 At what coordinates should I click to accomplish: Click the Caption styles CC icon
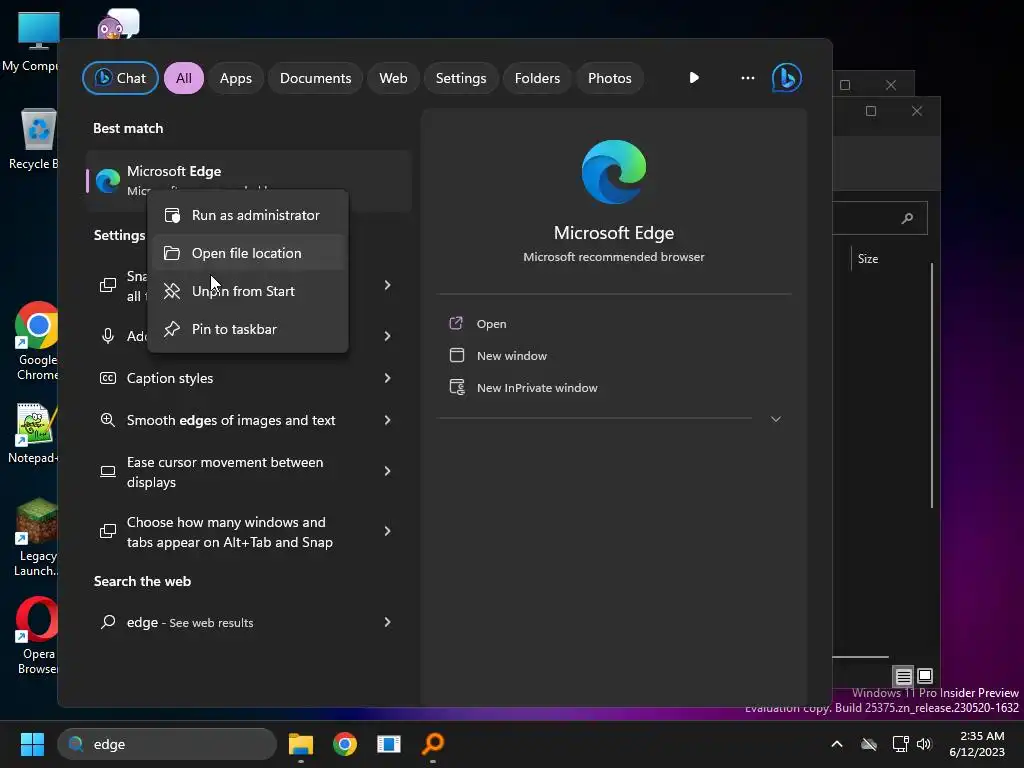(x=108, y=378)
